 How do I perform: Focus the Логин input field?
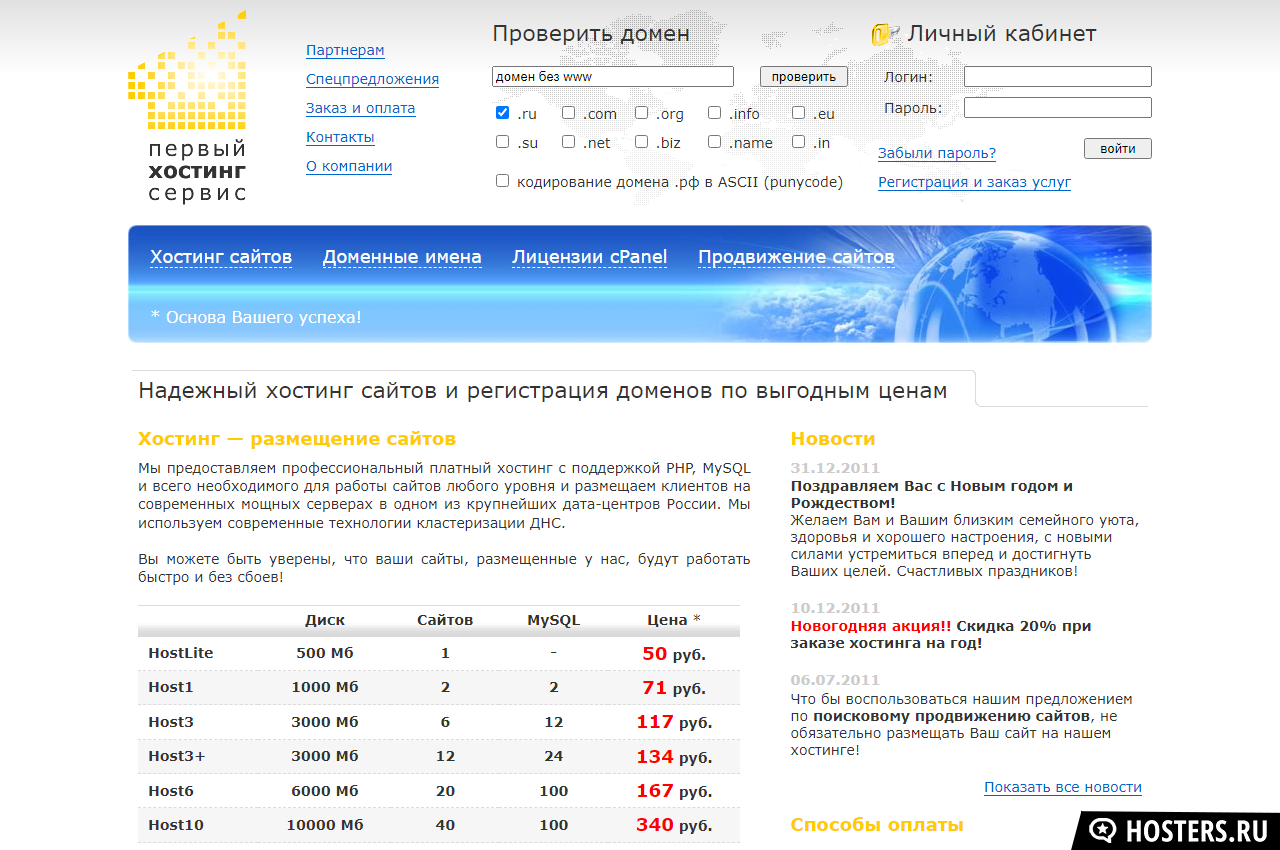pyautogui.click(x=1058, y=77)
